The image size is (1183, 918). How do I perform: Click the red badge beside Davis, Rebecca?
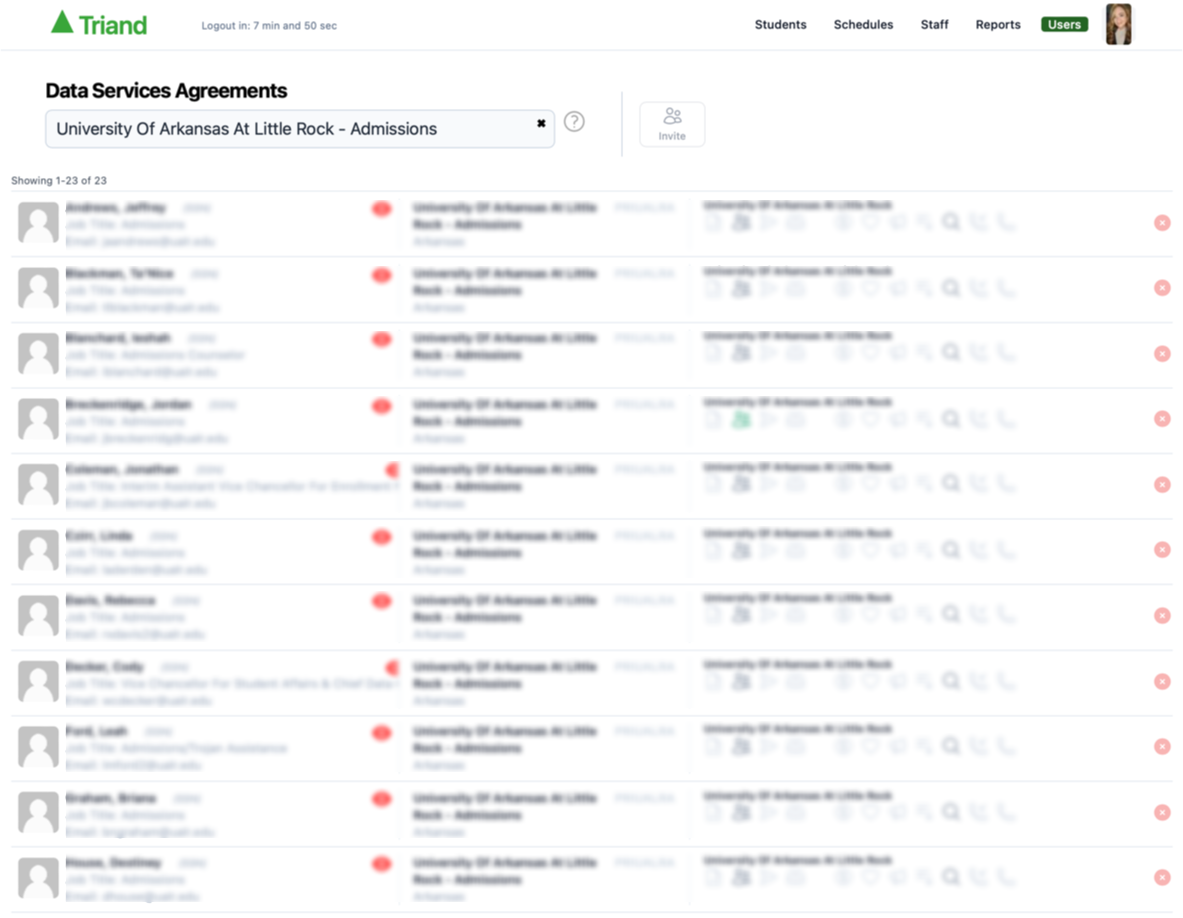pos(382,601)
